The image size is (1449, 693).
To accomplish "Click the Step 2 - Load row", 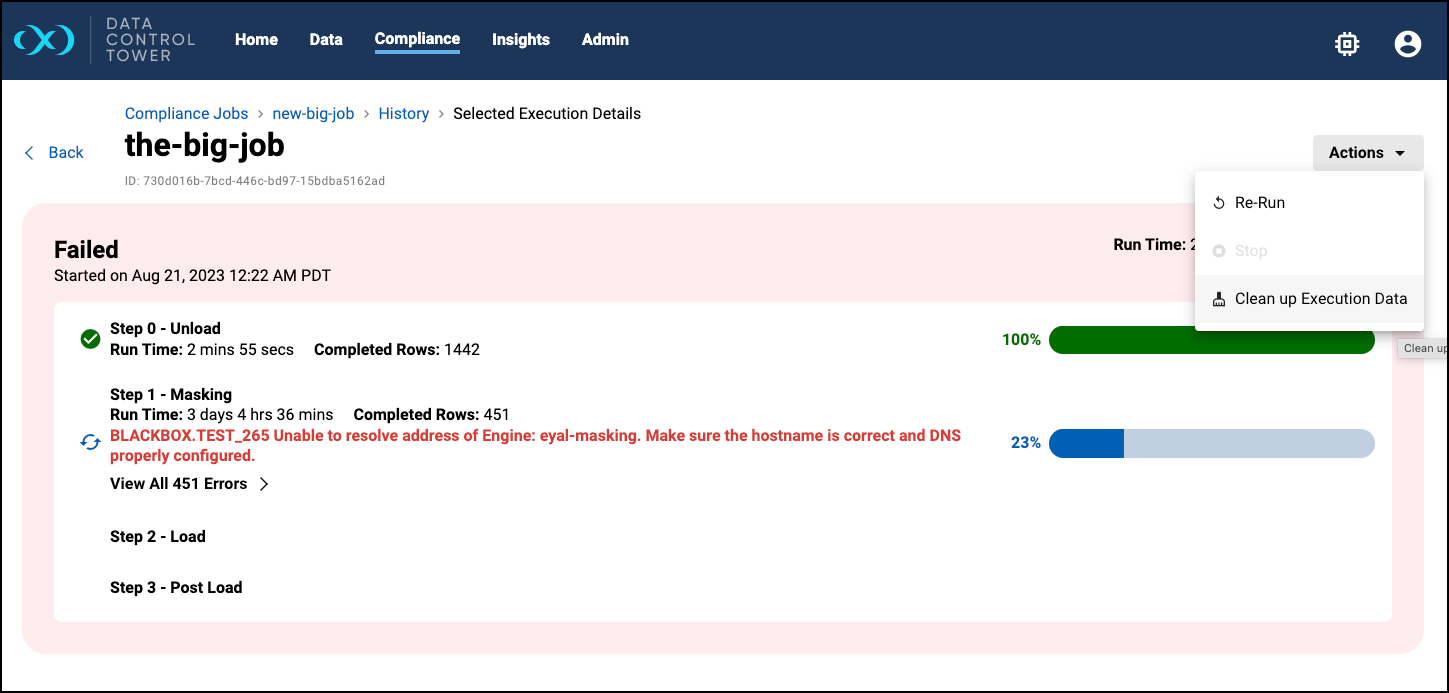I will pyautogui.click(x=158, y=537).
